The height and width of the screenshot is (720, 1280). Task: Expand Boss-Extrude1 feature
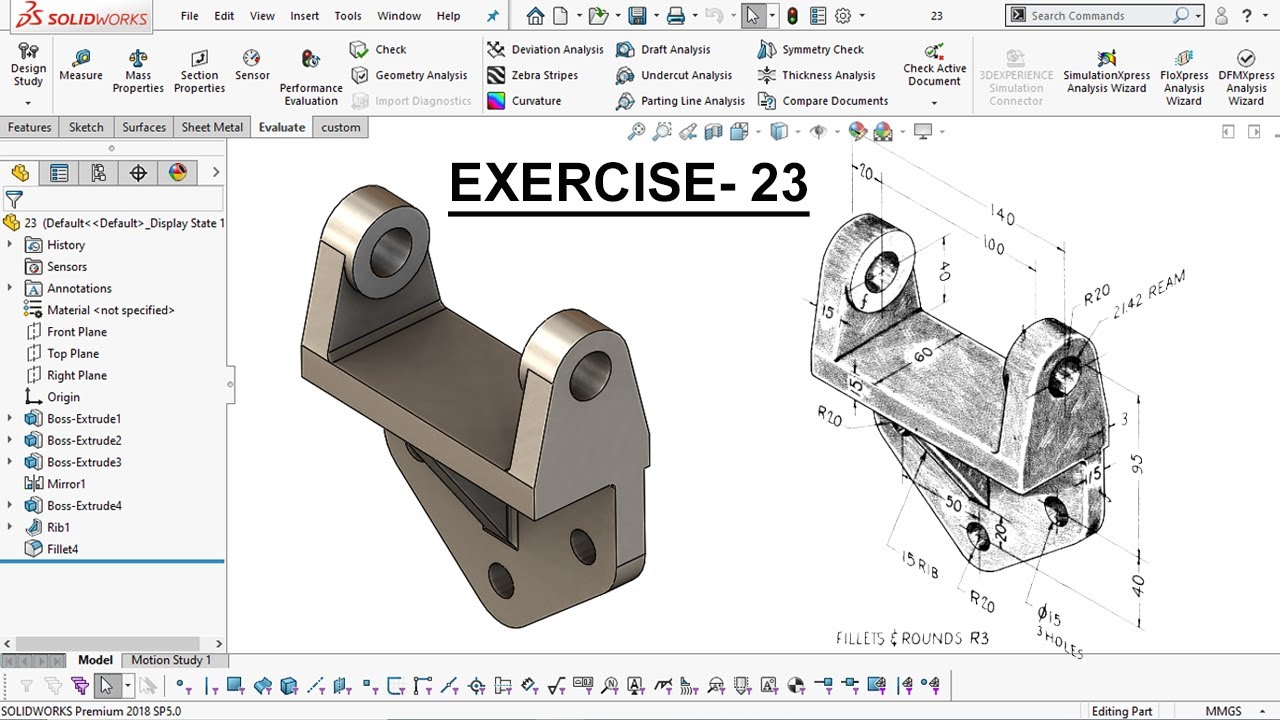(10, 419)
